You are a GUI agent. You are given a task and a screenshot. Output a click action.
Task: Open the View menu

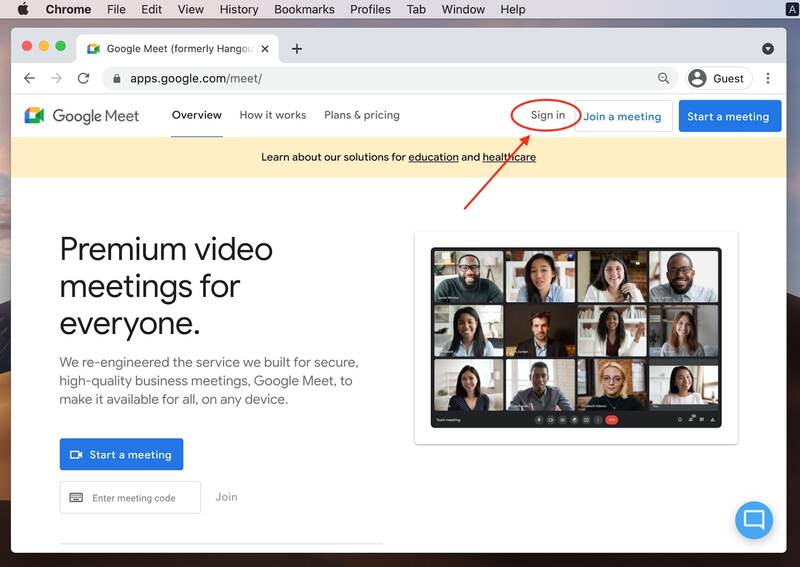click(191, 9)
